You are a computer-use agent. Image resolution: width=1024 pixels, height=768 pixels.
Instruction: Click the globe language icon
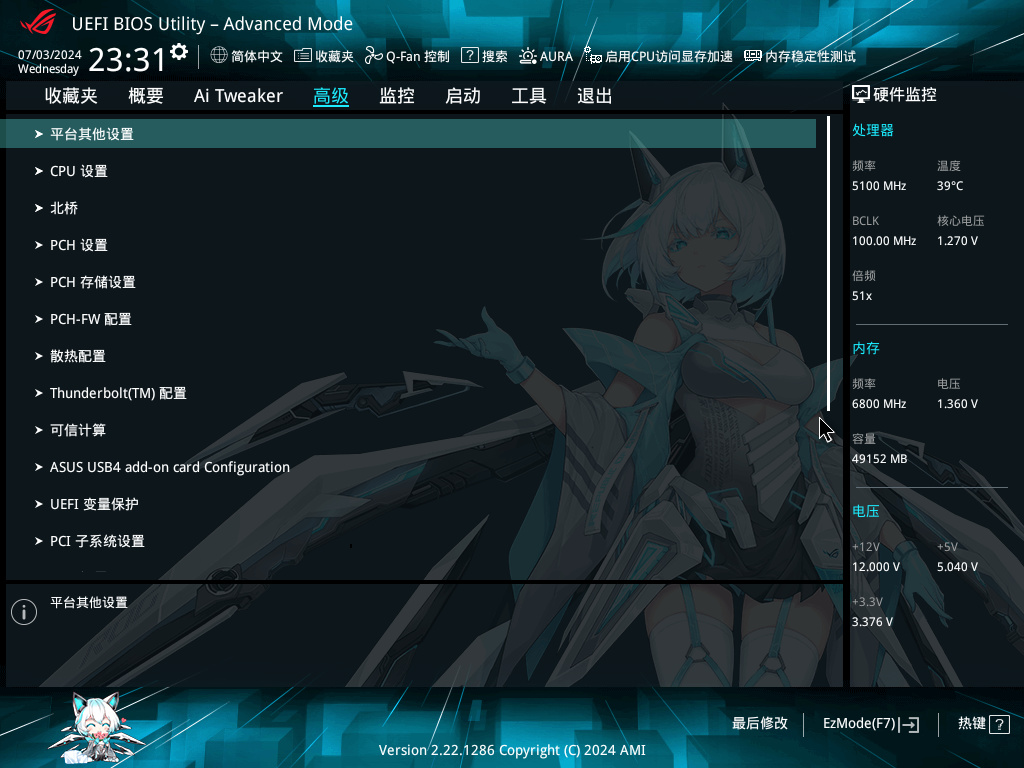coord(219,56)
